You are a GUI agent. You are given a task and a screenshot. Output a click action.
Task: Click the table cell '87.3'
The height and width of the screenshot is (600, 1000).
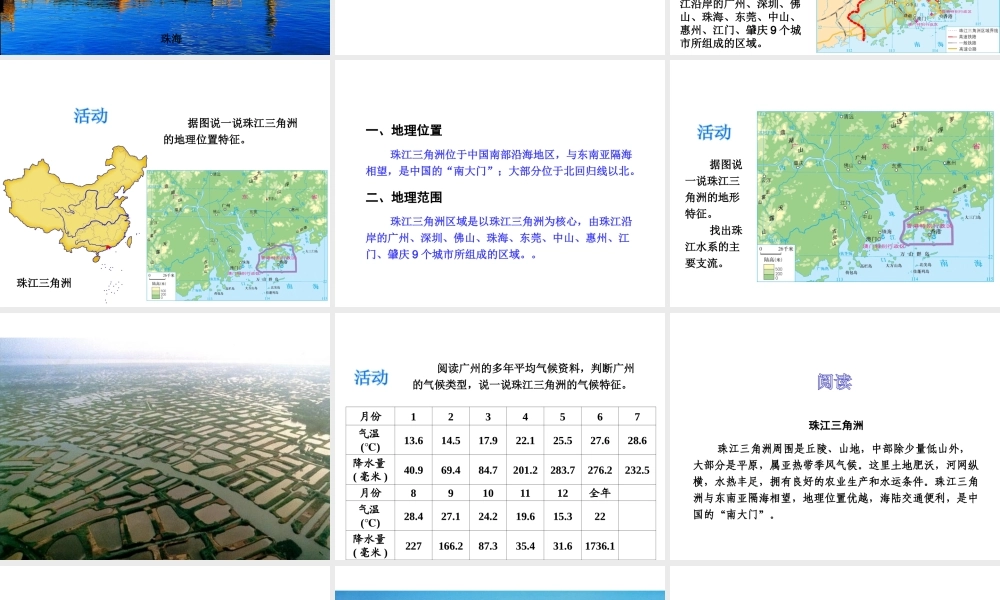click(488, 546)
